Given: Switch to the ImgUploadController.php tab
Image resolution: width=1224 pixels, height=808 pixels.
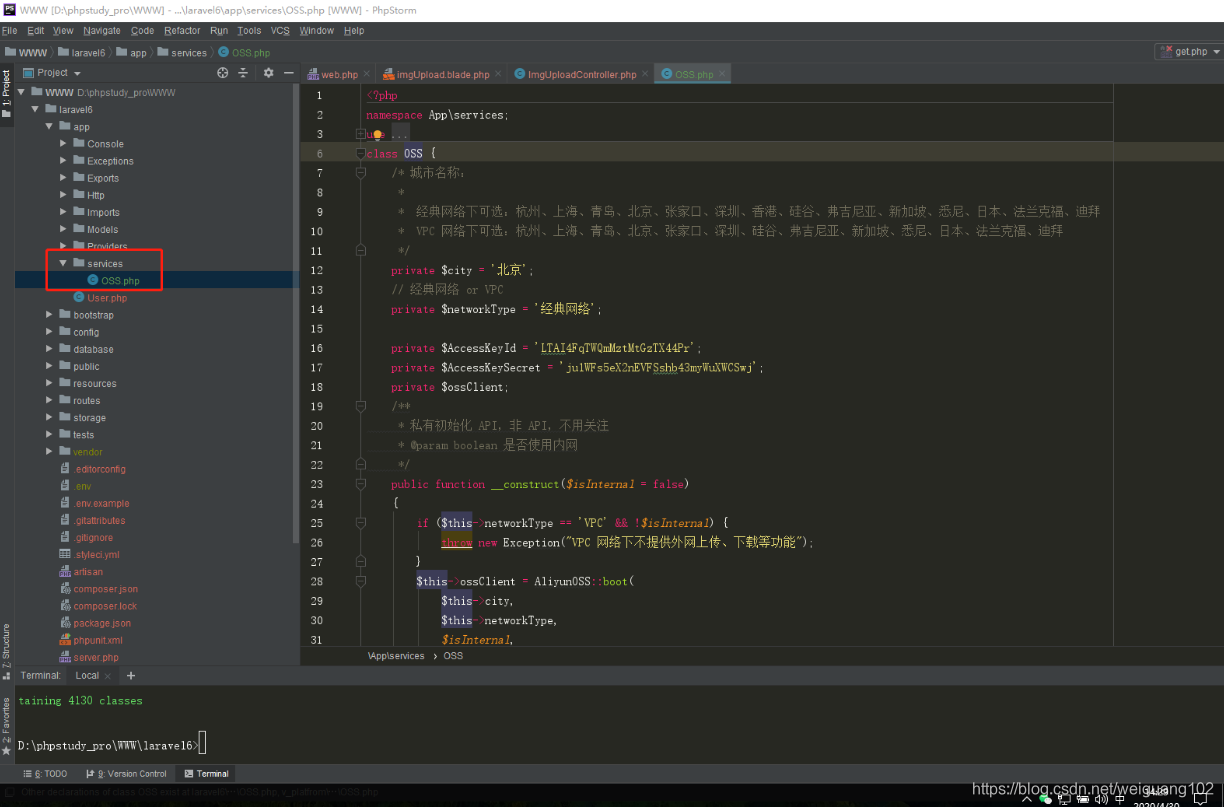Looking at the screenshot, I should (x=581, y=75).
